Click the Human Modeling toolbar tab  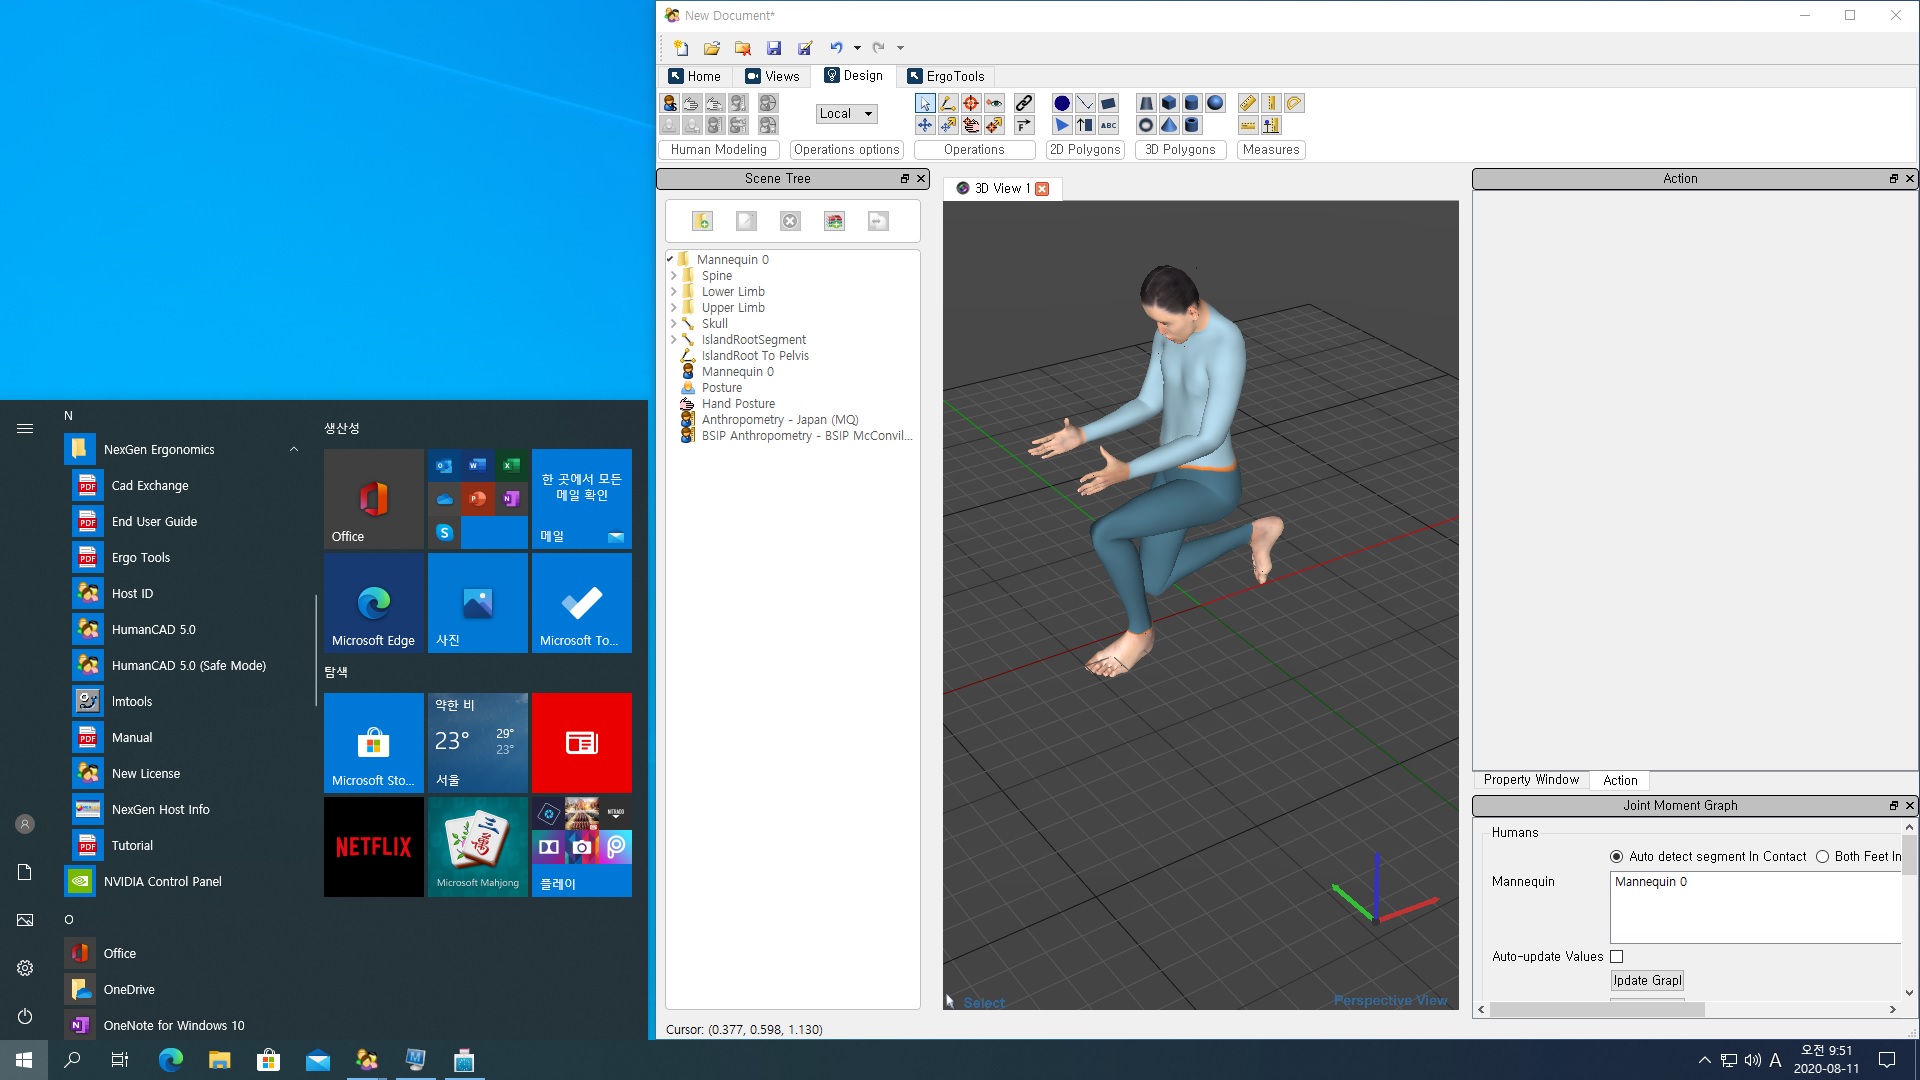[719, 149]
